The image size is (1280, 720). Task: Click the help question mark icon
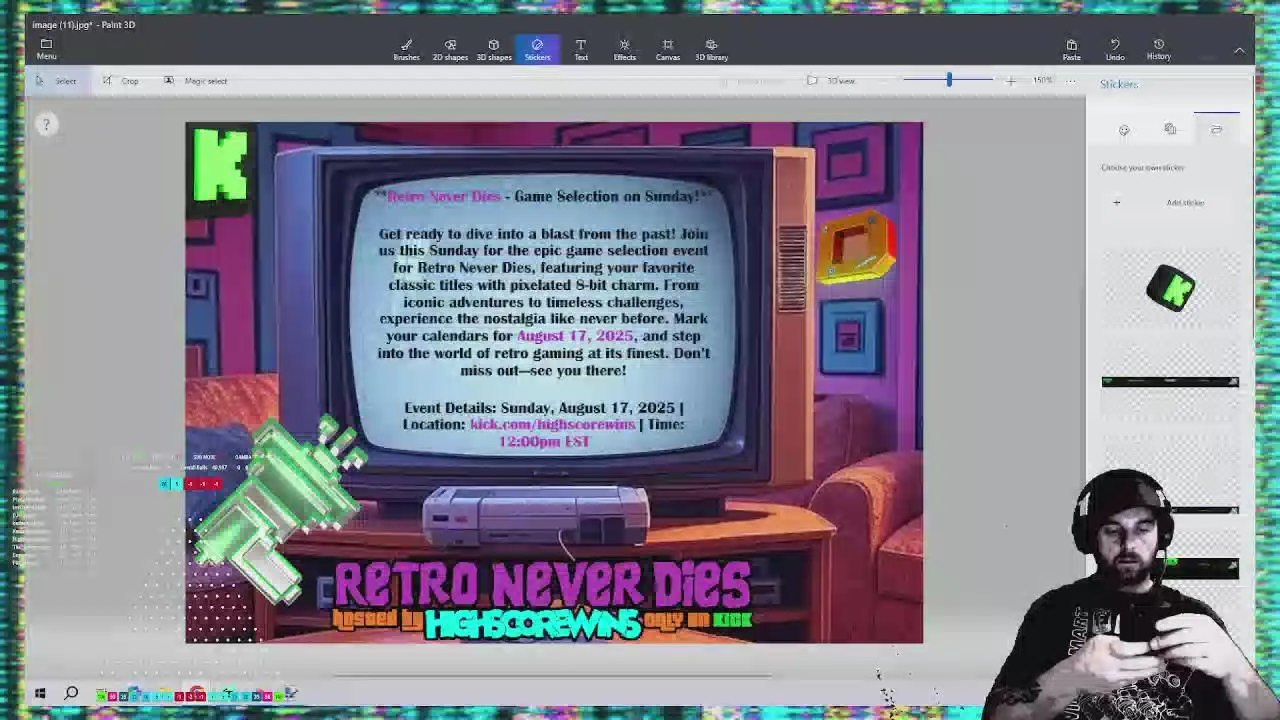(x=45, y=125)
